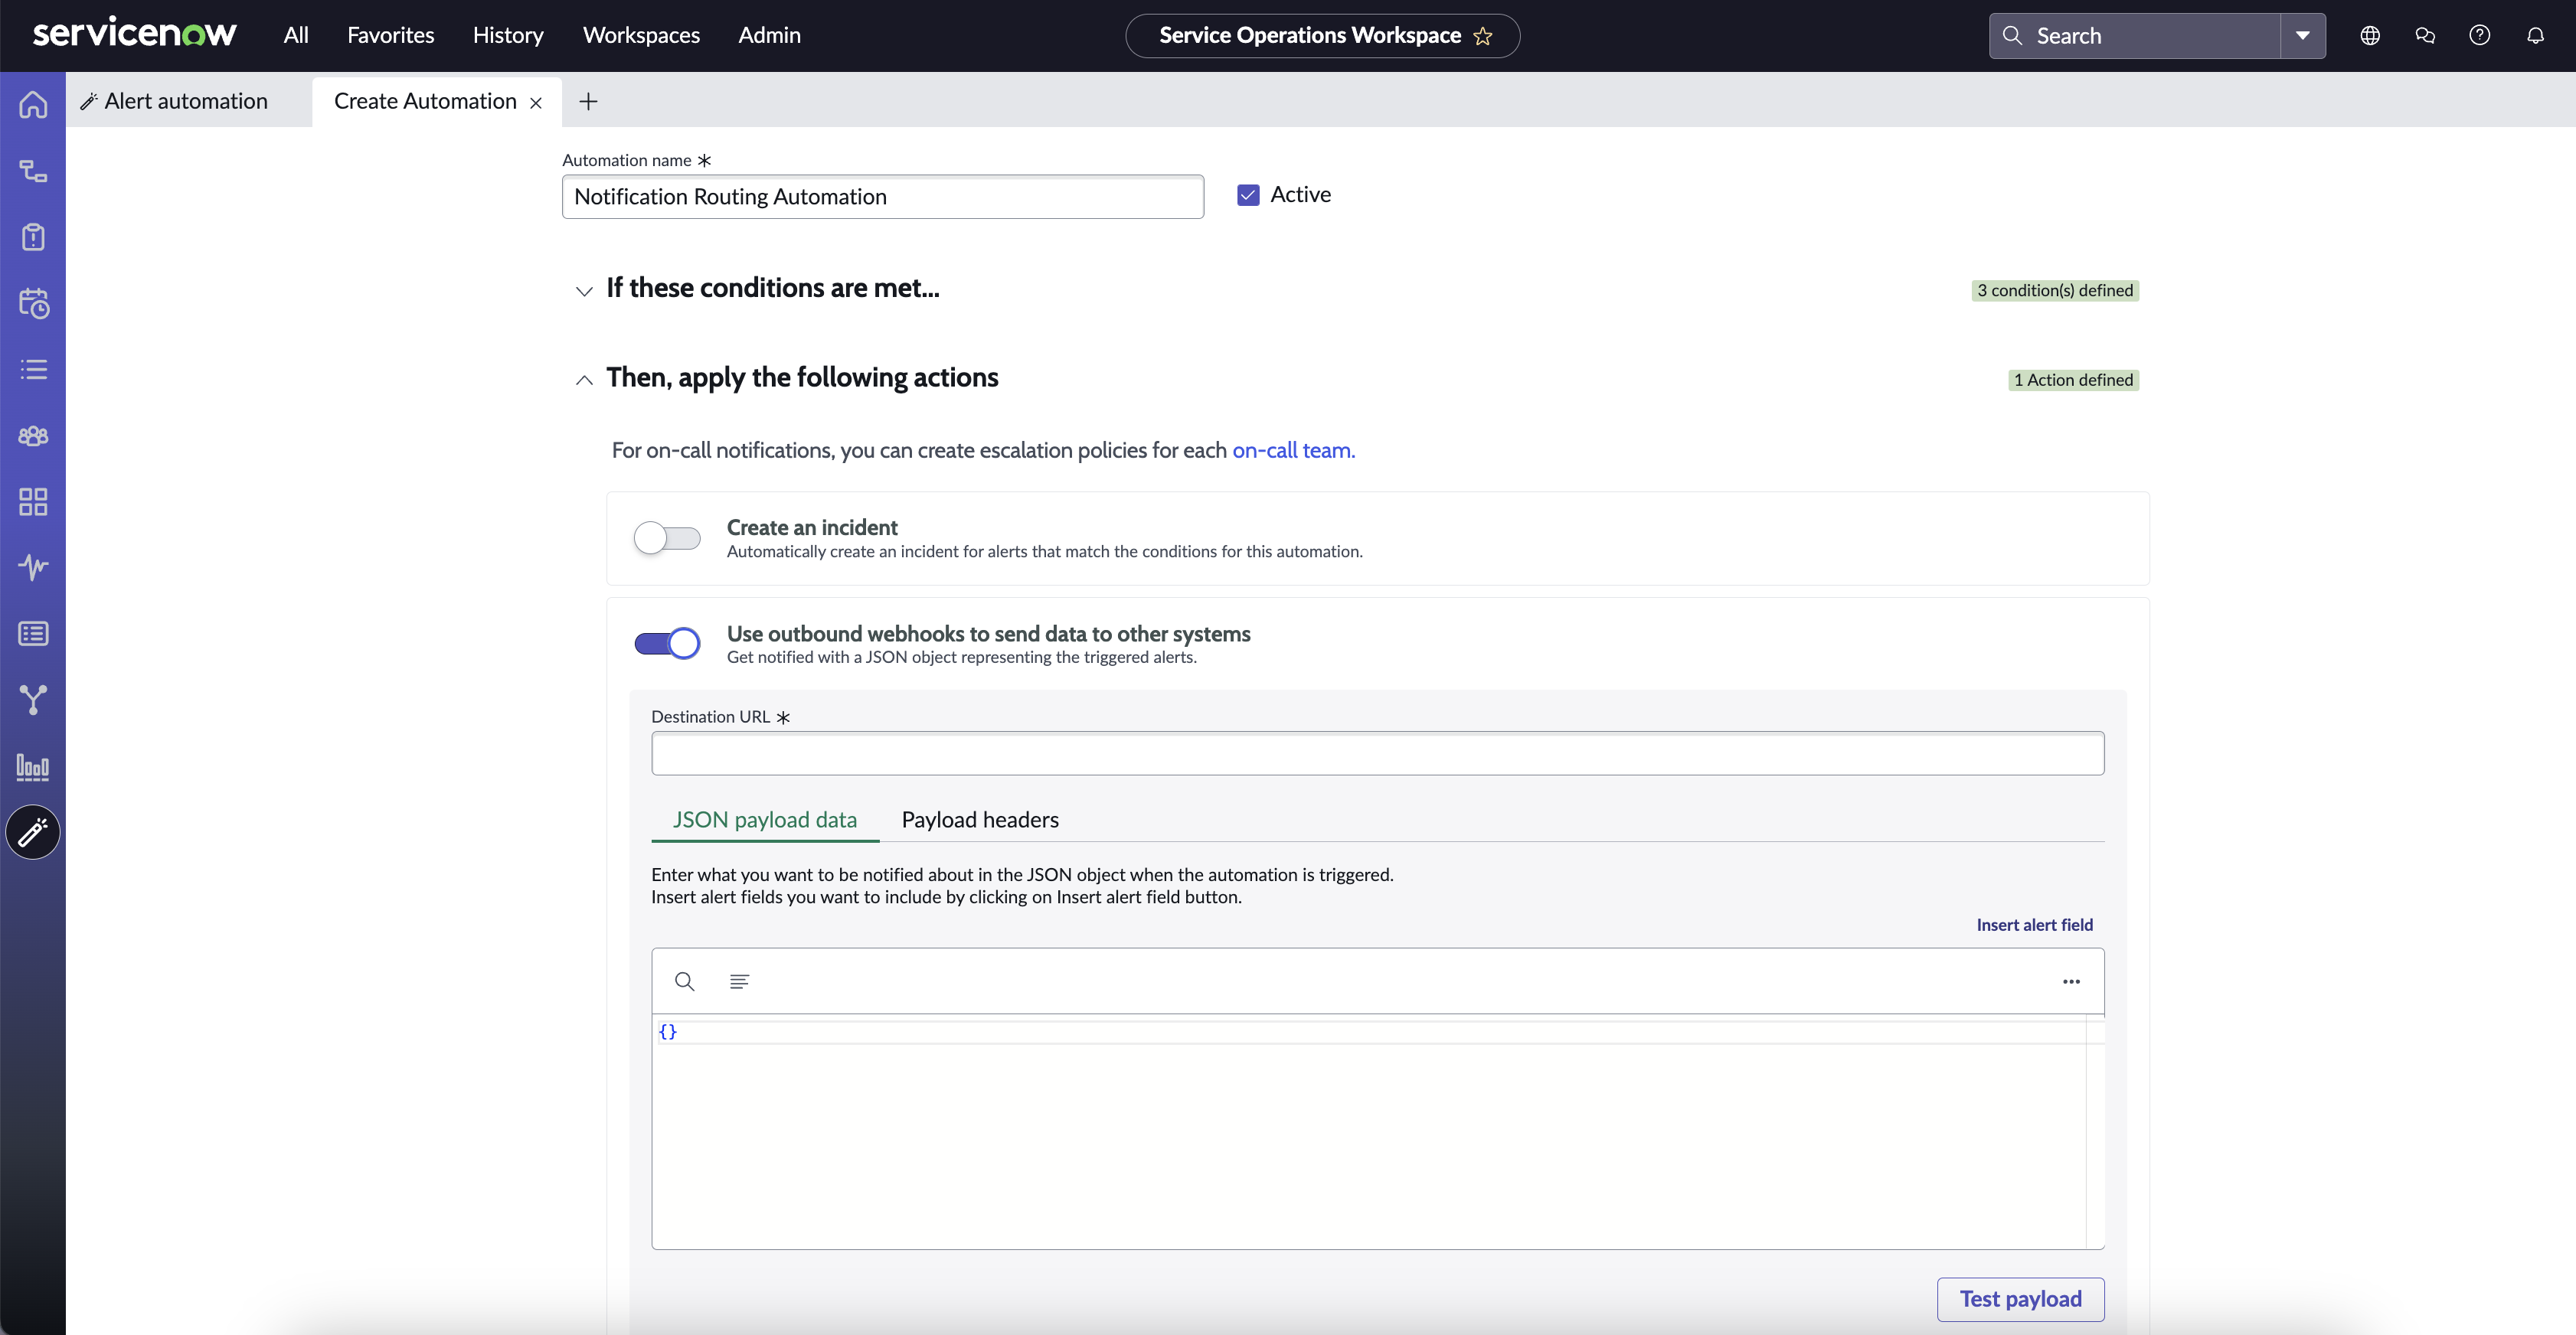Open the notifications bell icon
Viewport: 2576px width, 1335px height.
2535,35
